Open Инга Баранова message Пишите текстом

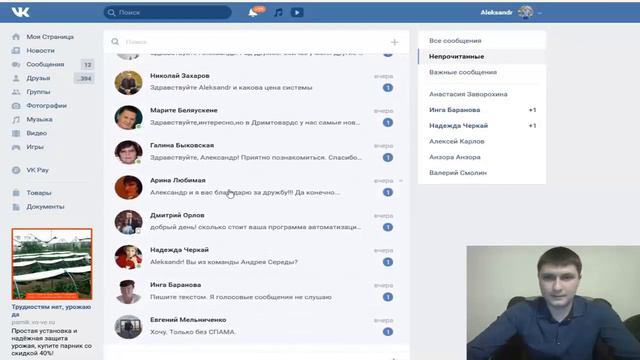241,297
